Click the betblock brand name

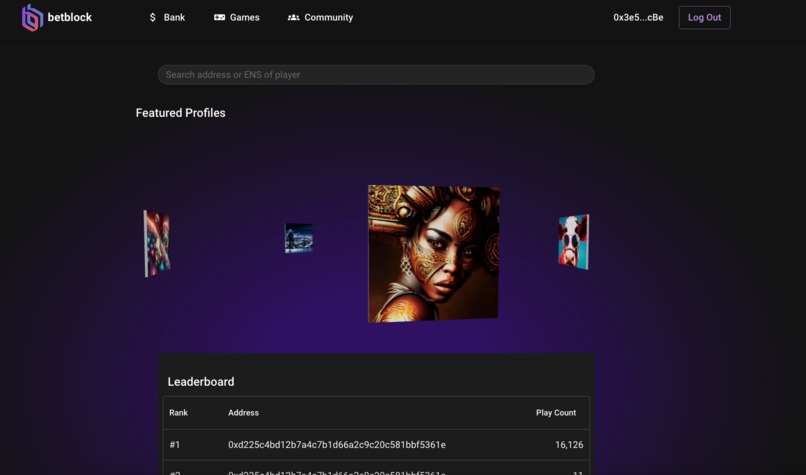click(x=69, y=17)
